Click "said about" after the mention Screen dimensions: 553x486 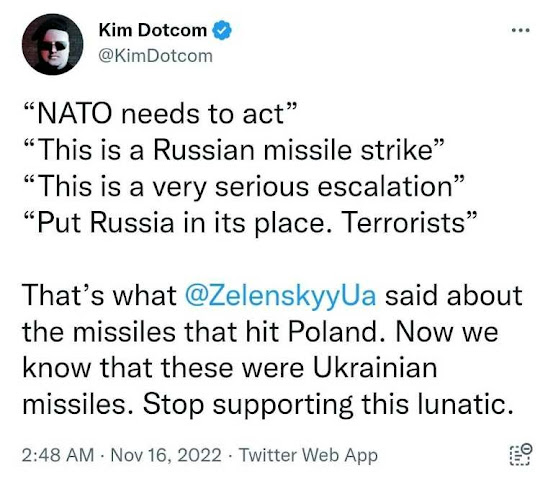454,296
